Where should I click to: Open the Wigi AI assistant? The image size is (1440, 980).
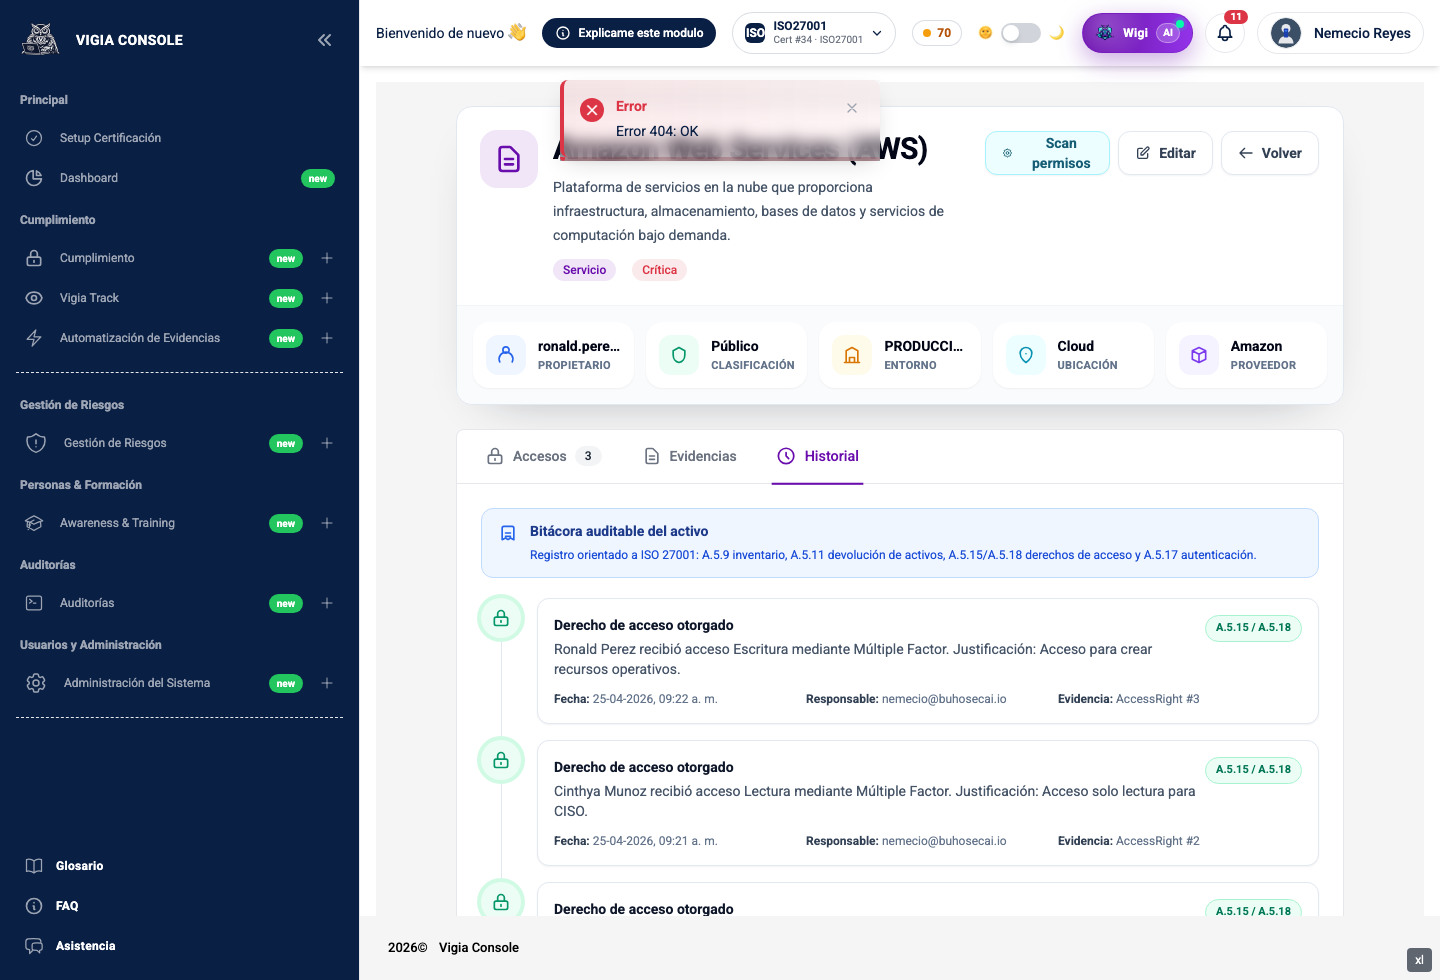[x=1137, y=33]
